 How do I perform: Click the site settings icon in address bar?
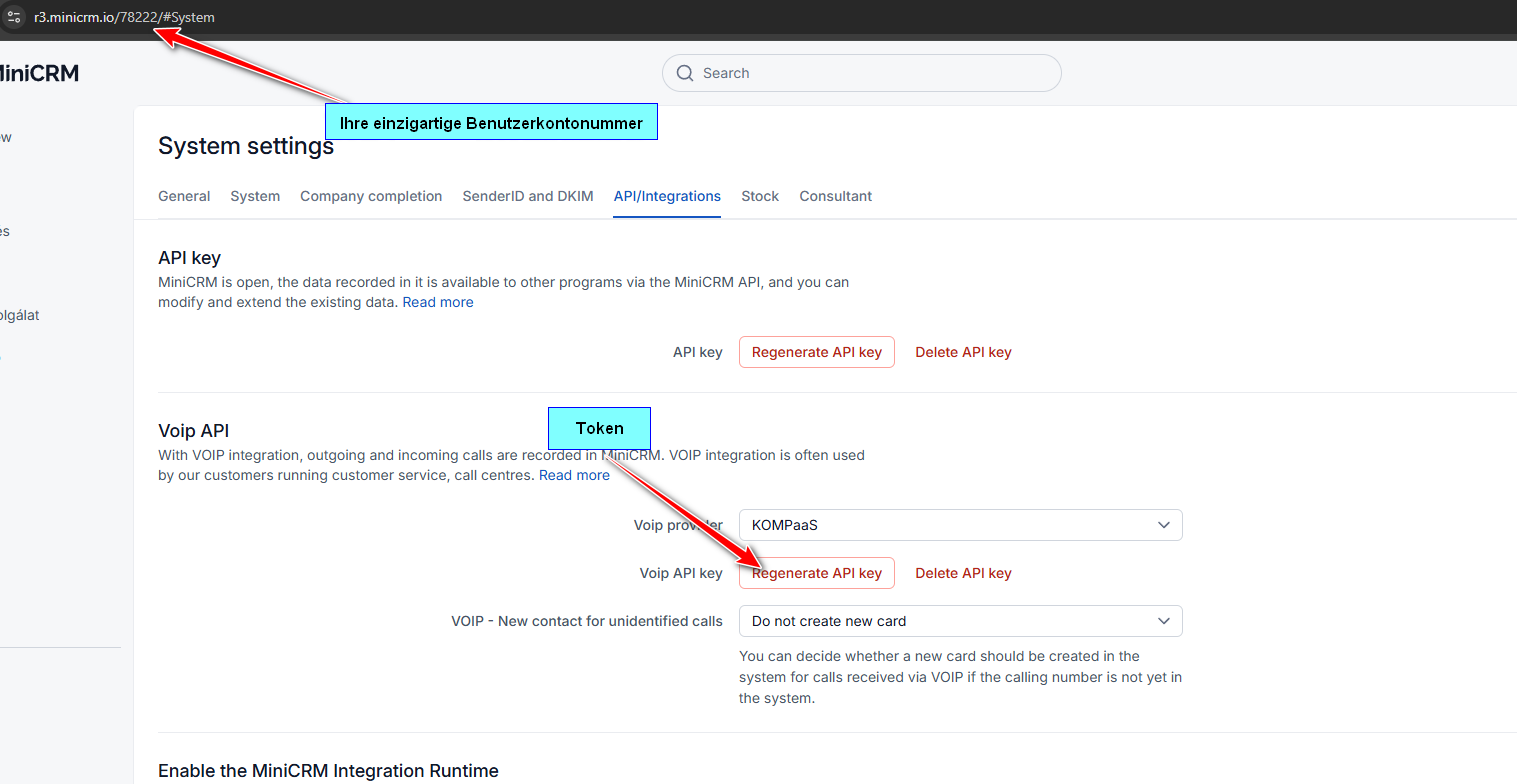click(14, 17)
